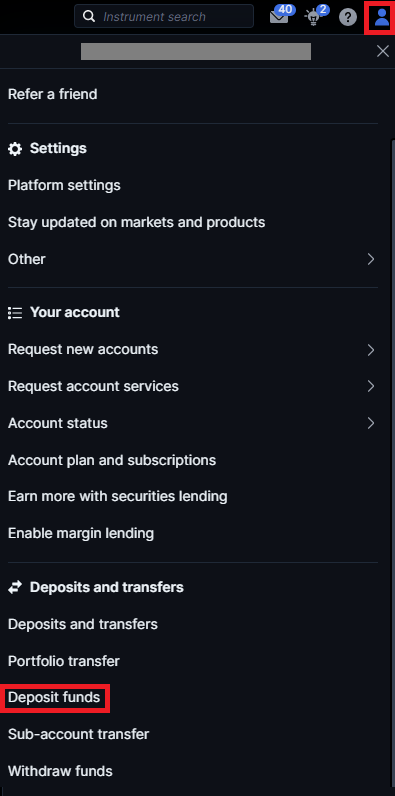
Task: Expand Request new accounts chevron
Action: [x=371, y=350]
